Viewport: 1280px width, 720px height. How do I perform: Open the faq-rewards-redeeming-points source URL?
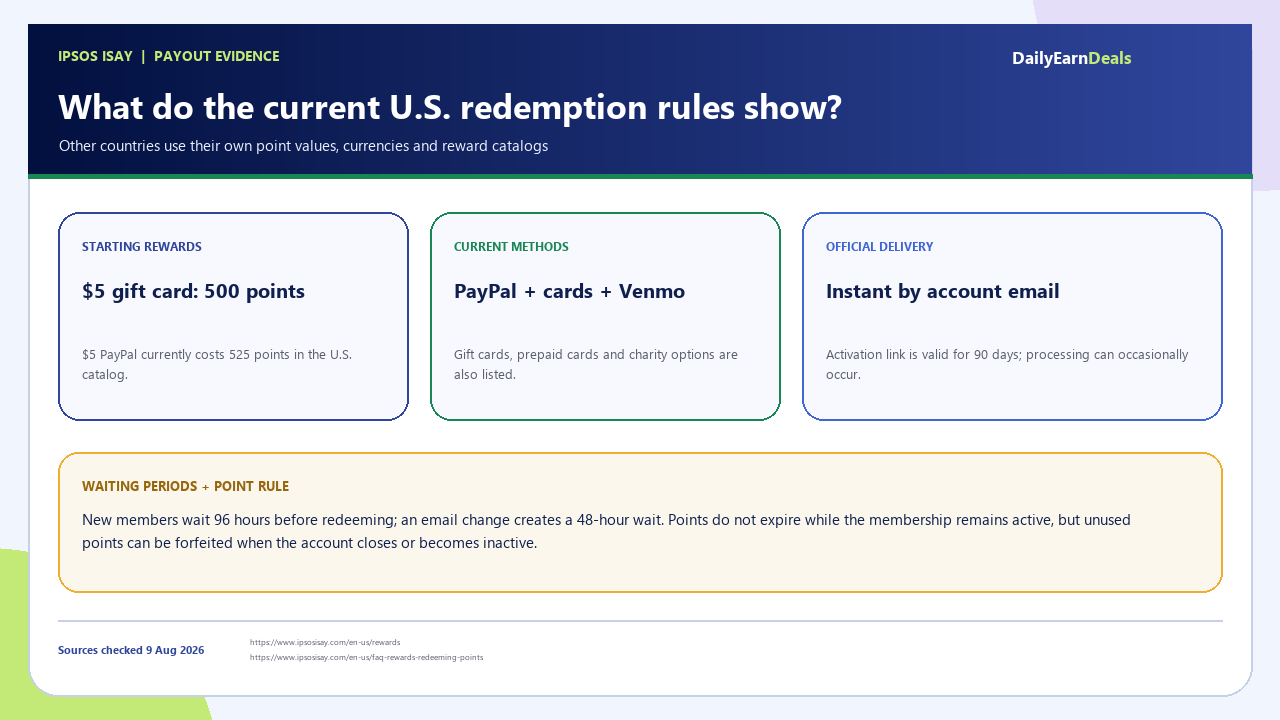pos(366,657)
